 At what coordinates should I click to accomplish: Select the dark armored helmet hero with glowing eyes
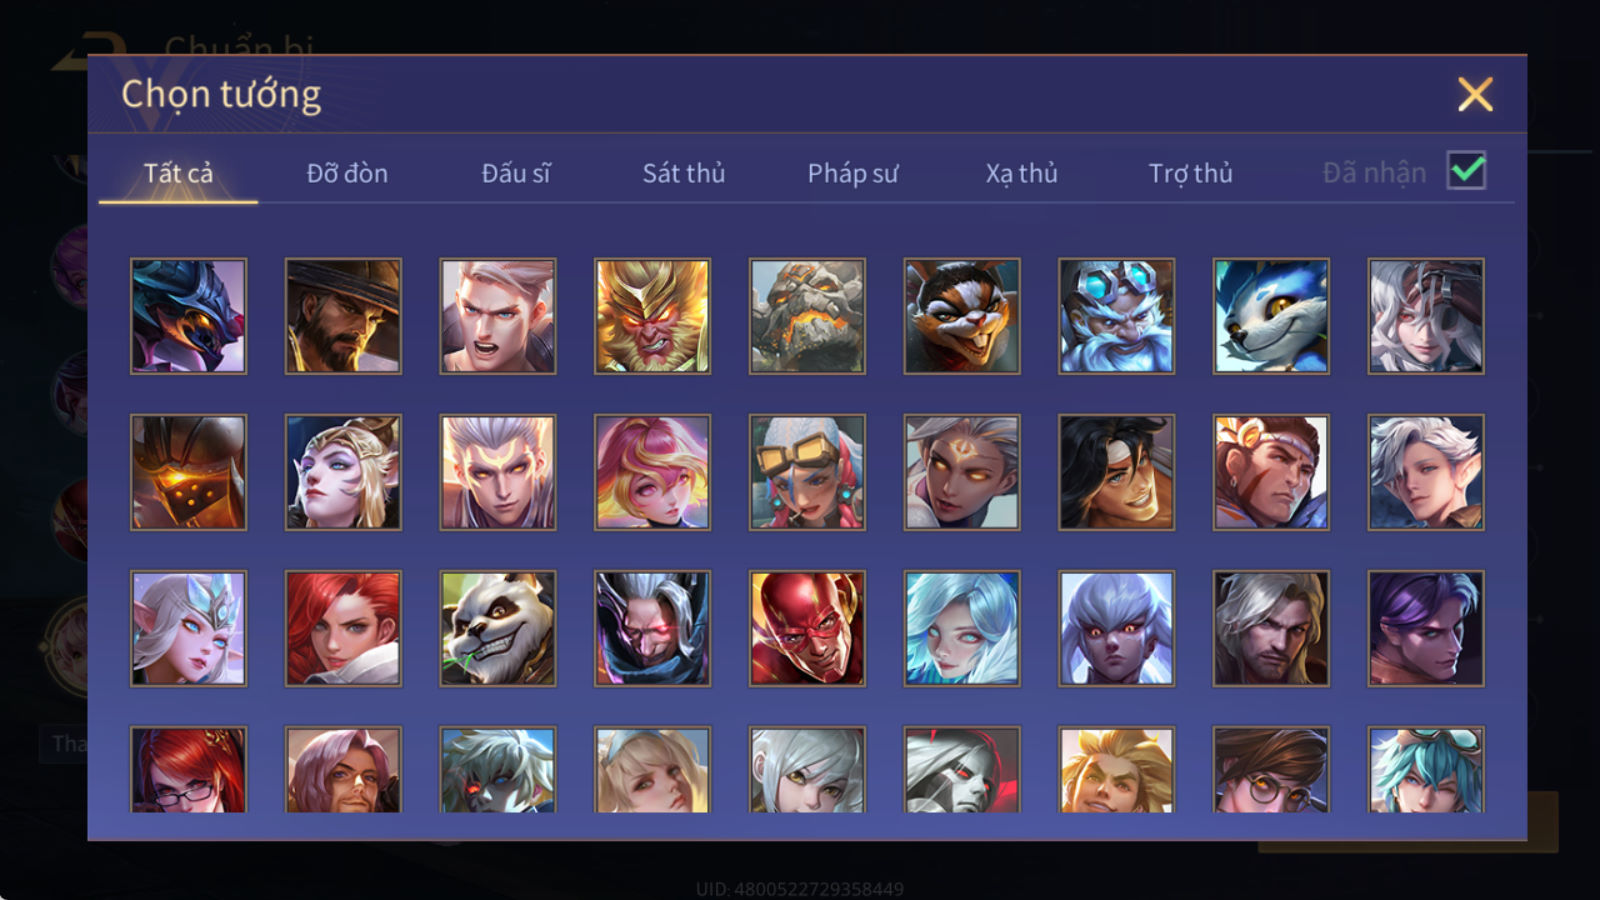click(x=188, y=472)
